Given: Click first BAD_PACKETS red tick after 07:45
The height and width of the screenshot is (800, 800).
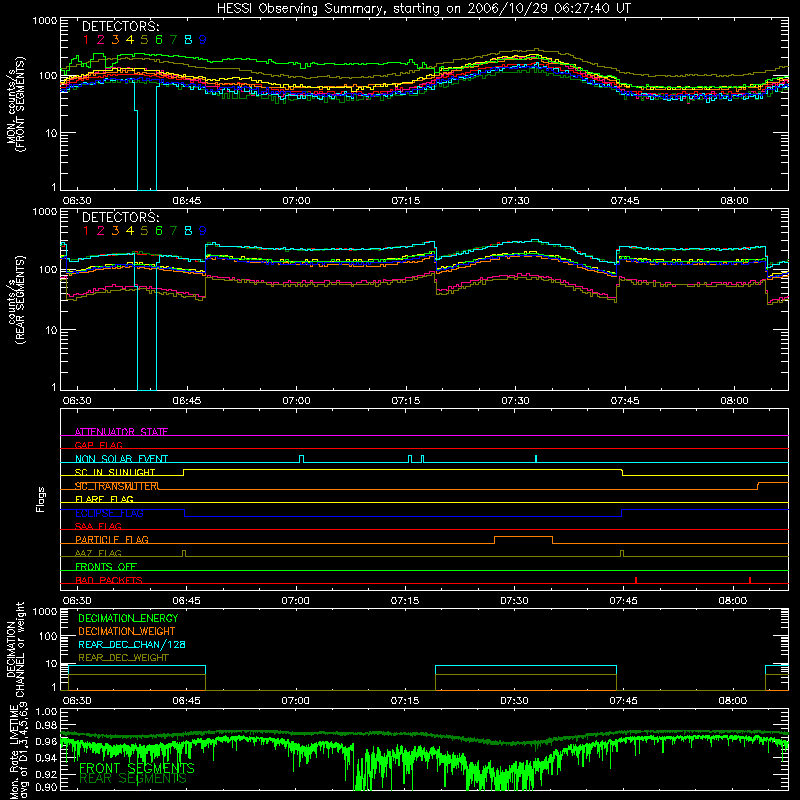Looking at the screenshot, I should 636,580.
